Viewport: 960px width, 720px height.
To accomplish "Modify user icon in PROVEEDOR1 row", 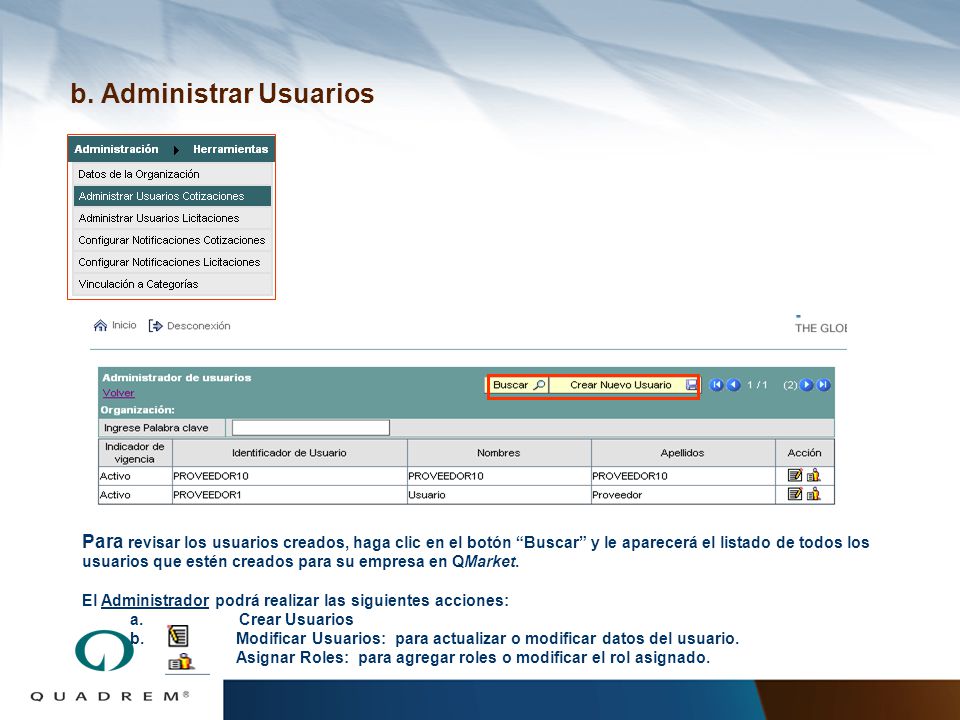I will click(x=795, y=493).
